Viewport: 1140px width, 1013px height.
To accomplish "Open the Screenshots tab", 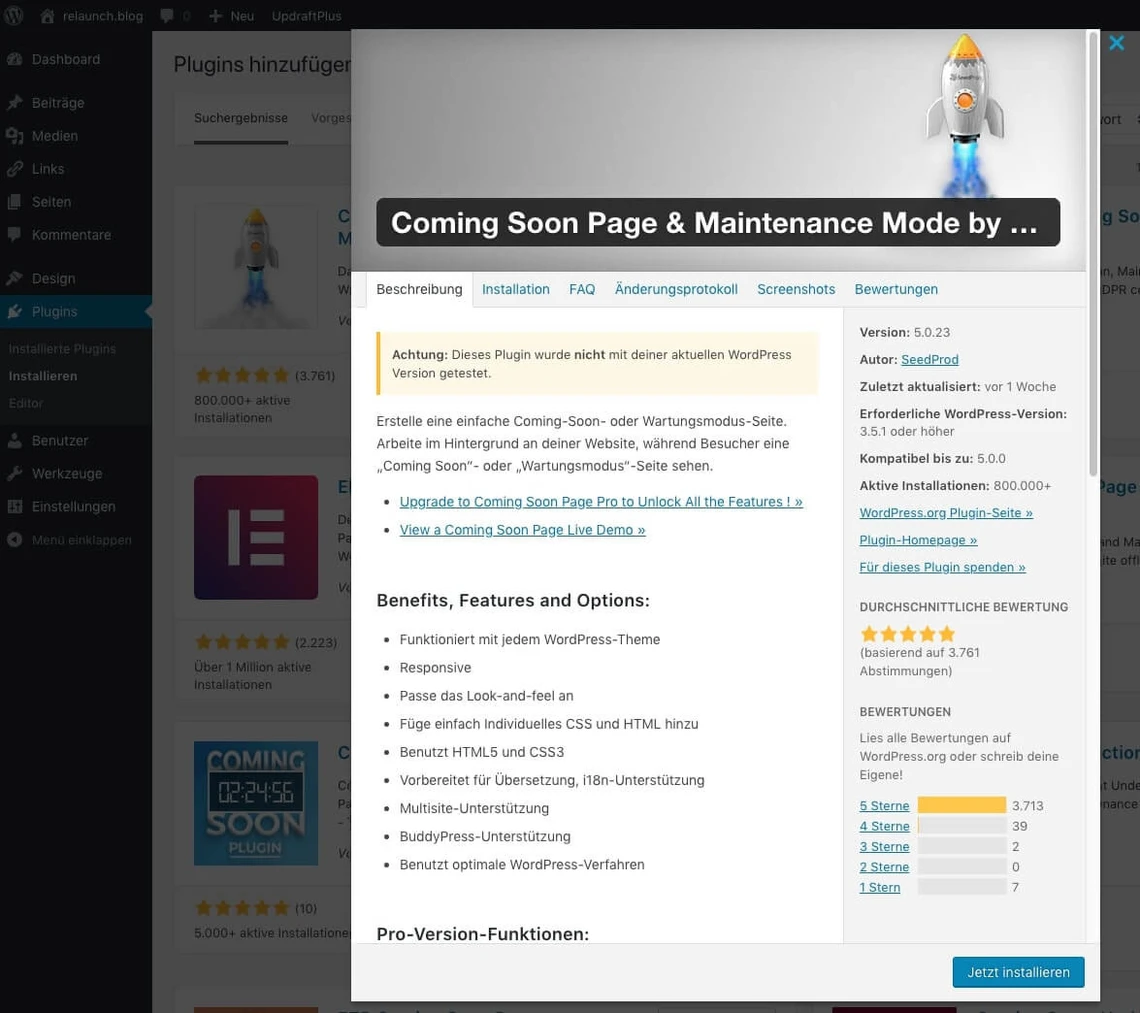I will [796, 288].
